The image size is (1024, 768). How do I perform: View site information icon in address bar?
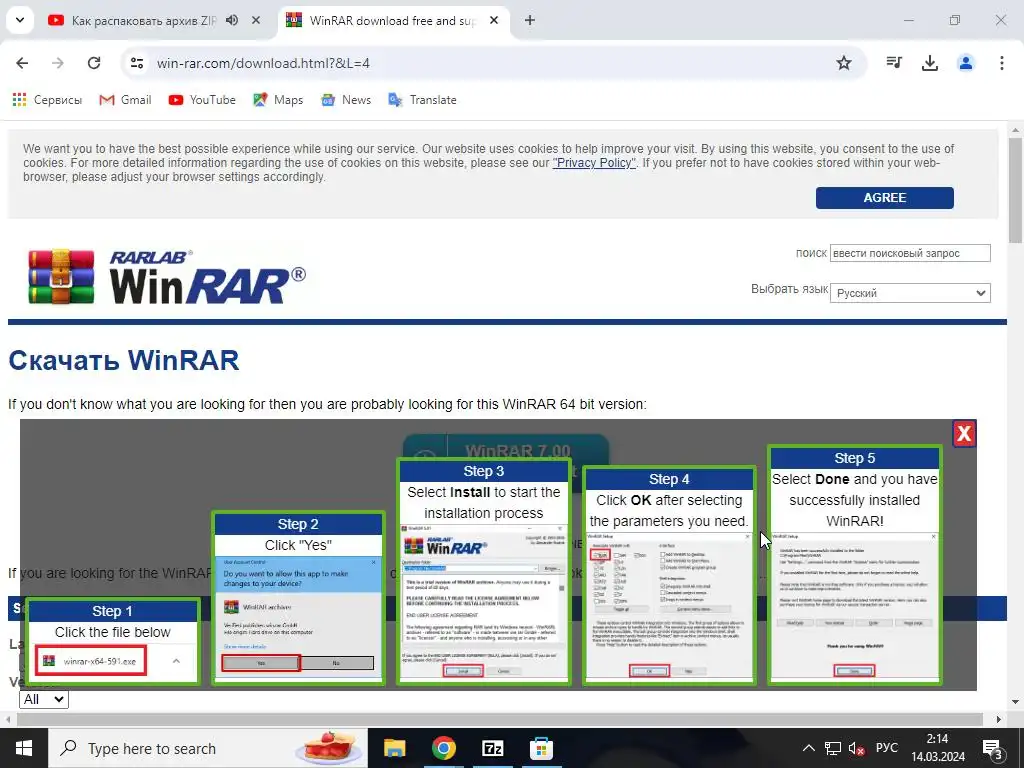136,63
